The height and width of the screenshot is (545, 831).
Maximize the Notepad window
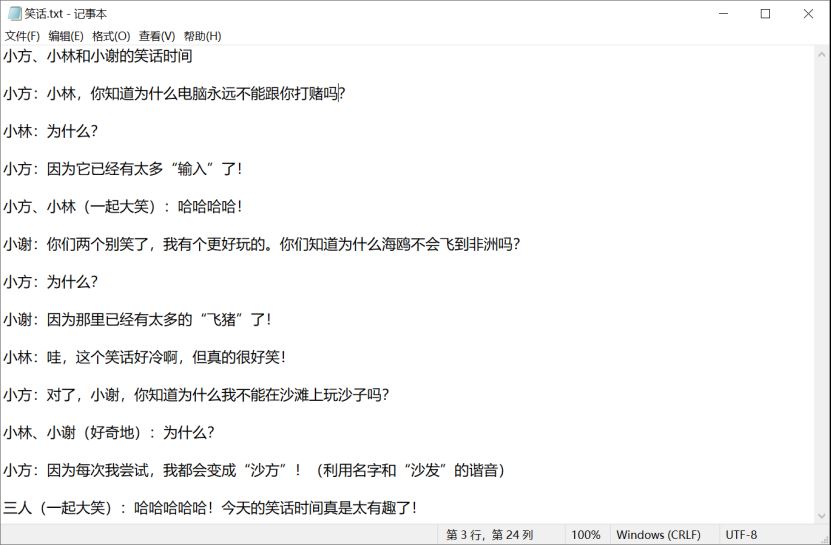765,14
